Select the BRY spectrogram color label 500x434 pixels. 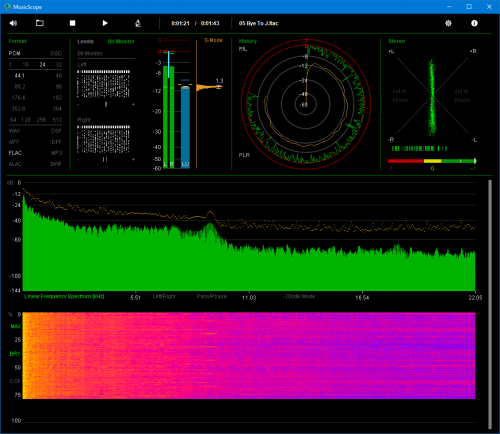15,354
